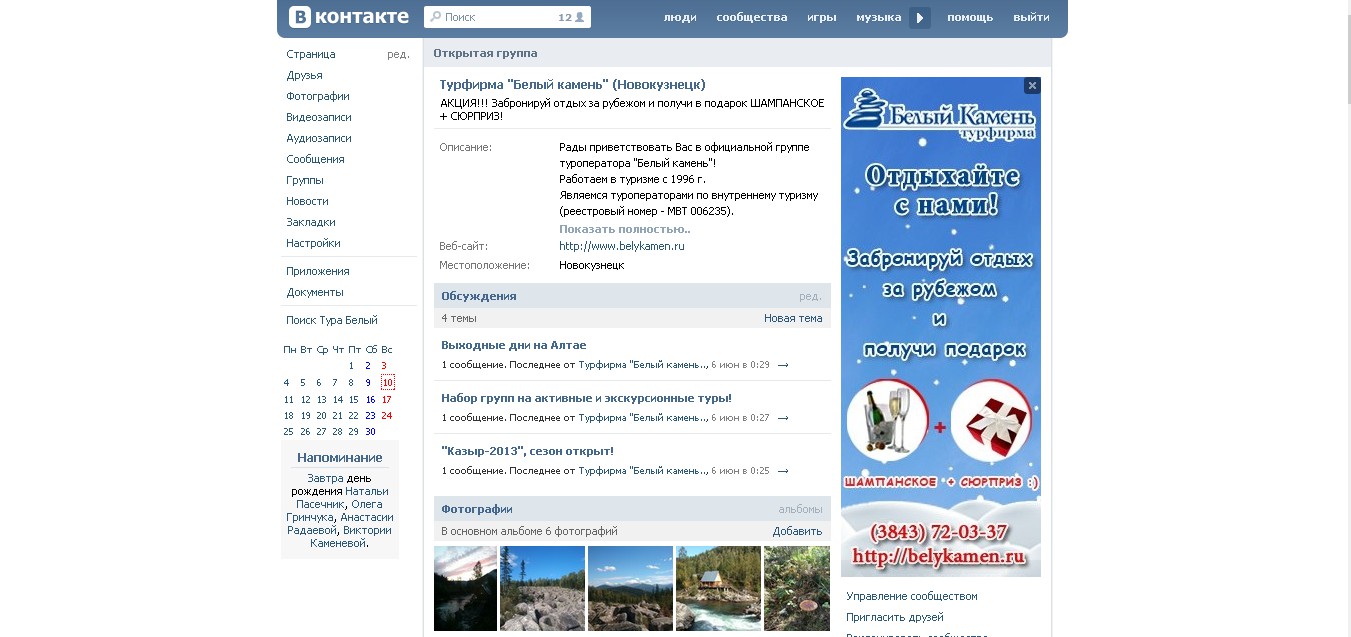This screenshot has width=1351, height=637.
Task: Select date 17 in the calendar
Action: tap(386, 399)
